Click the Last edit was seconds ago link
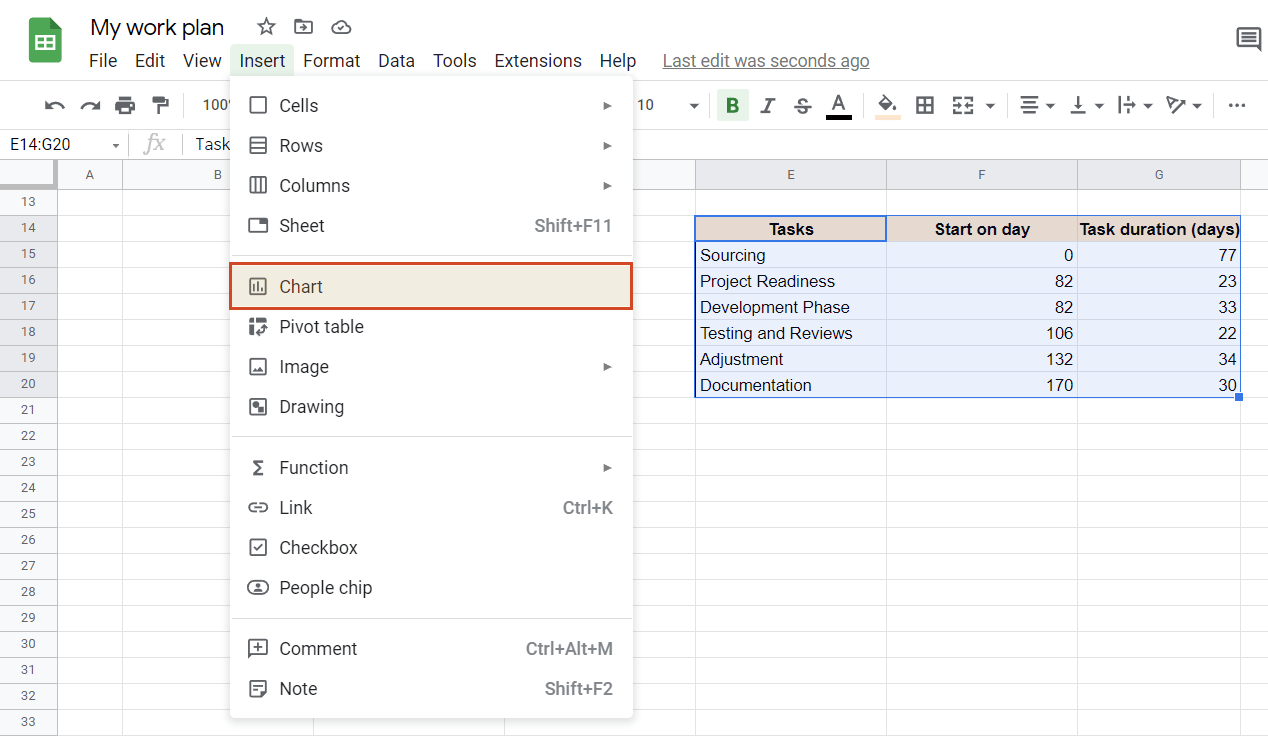This screenshot has height=736, width=1268. (765, 60)
